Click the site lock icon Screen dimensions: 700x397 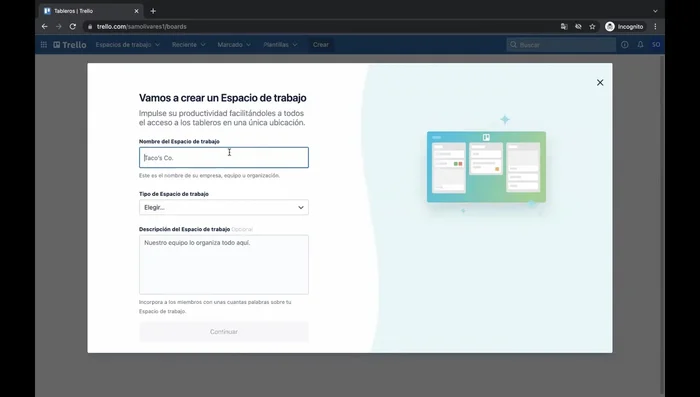pyautogui.click(x=90, y=27)
